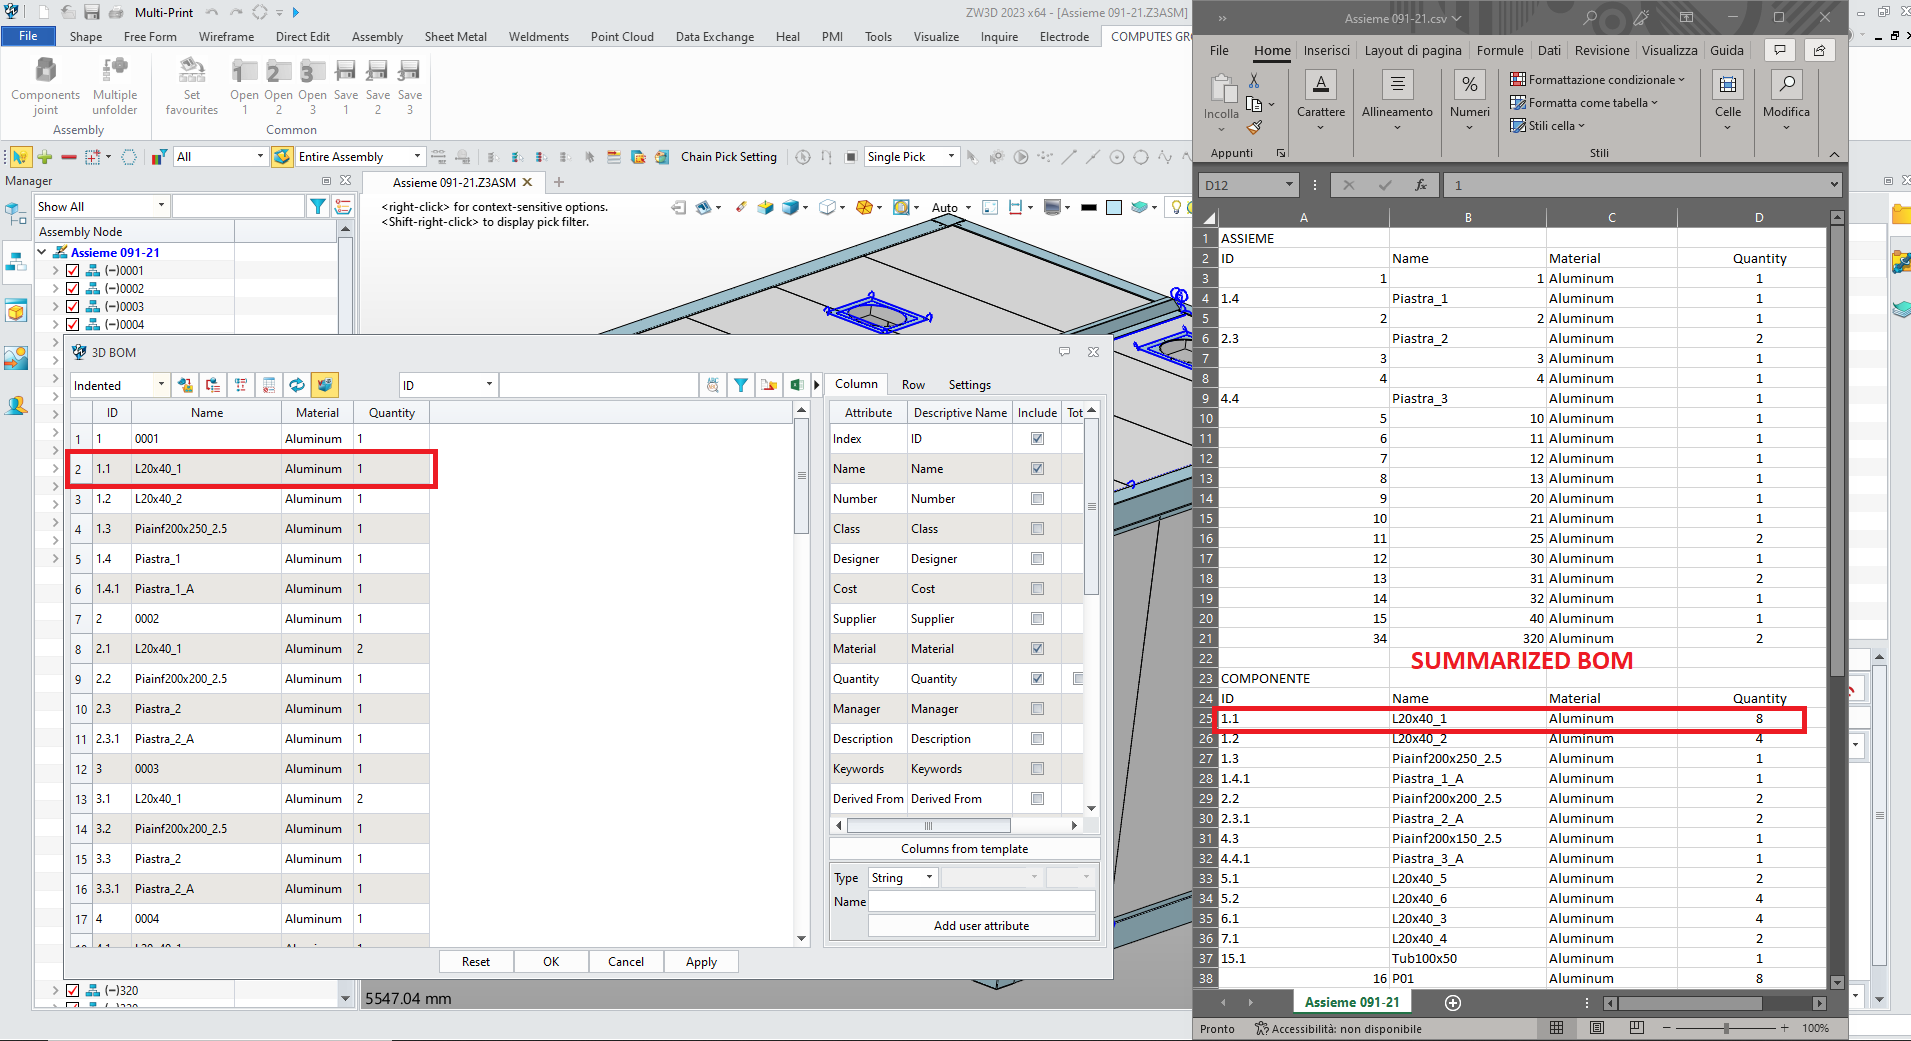The image size is (1911, 1041).
Task: Click the Columns from template button
Action: click(x=964, y=849)
